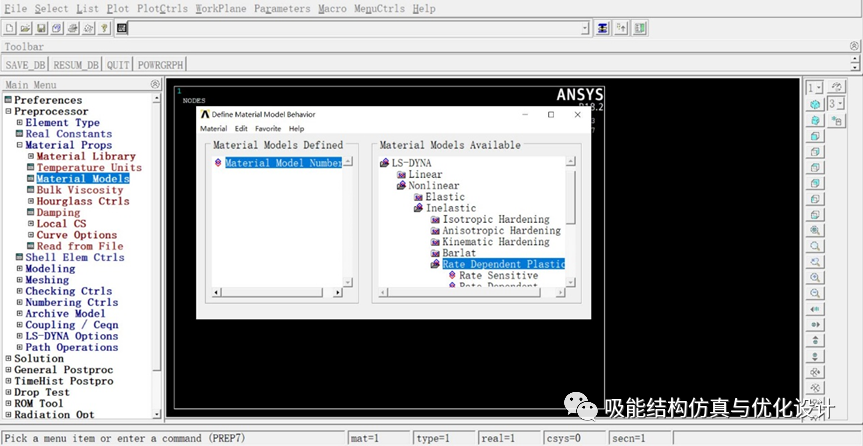Open the Material menu in dialog
Screen dimensions: 863x446
pyautogui.click(x=214, y=129)
